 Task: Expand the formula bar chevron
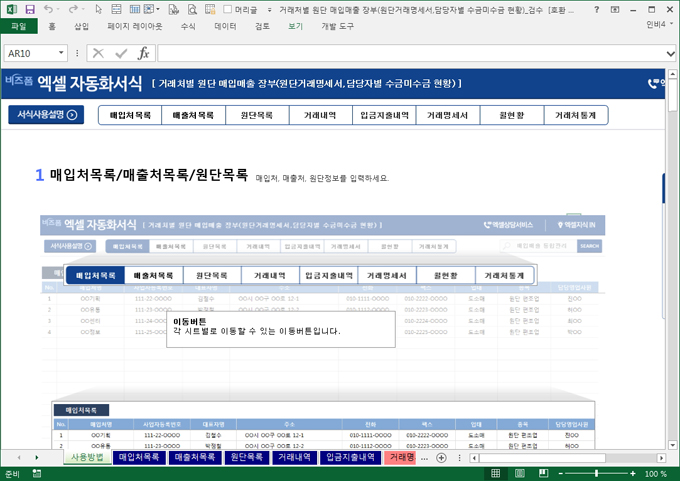[x=669, y=53]
